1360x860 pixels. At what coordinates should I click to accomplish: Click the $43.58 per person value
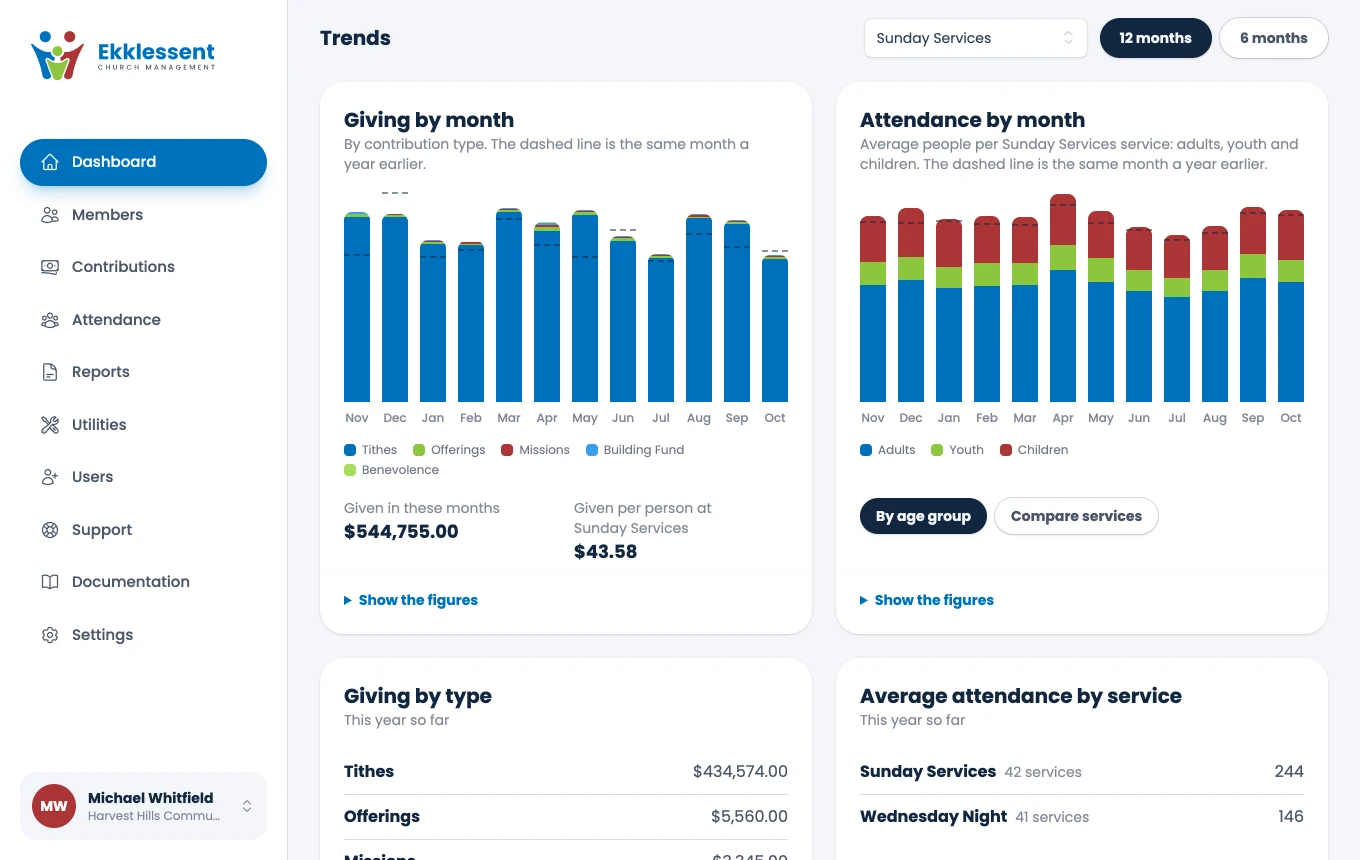(x=605, y=552)
